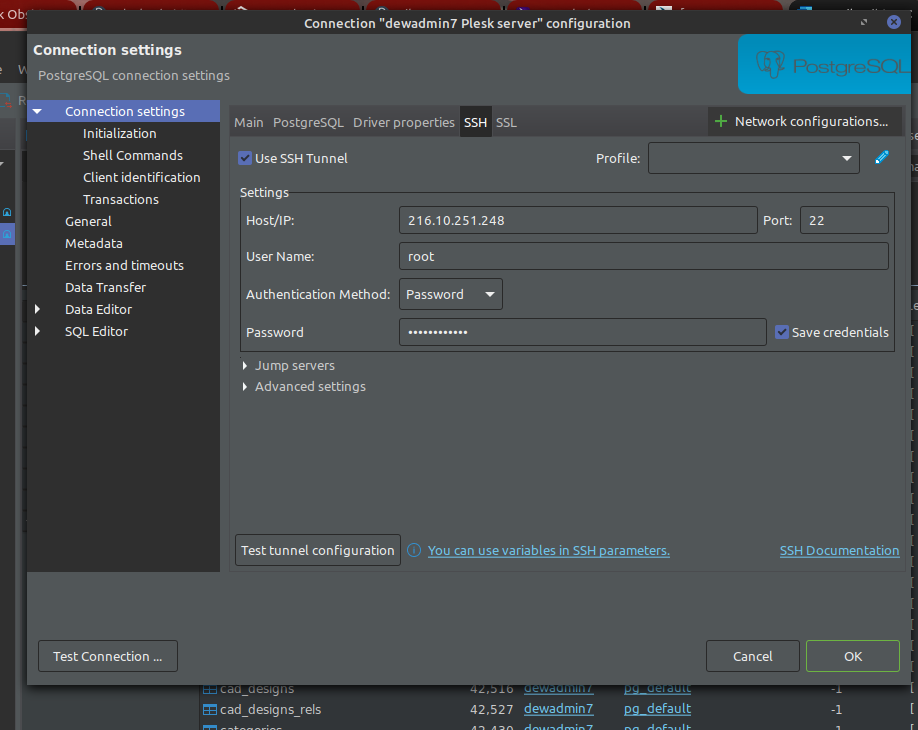Screen dimensions: 918x730
Task: Click the green plus Network configurations icon
Action: 721,122
